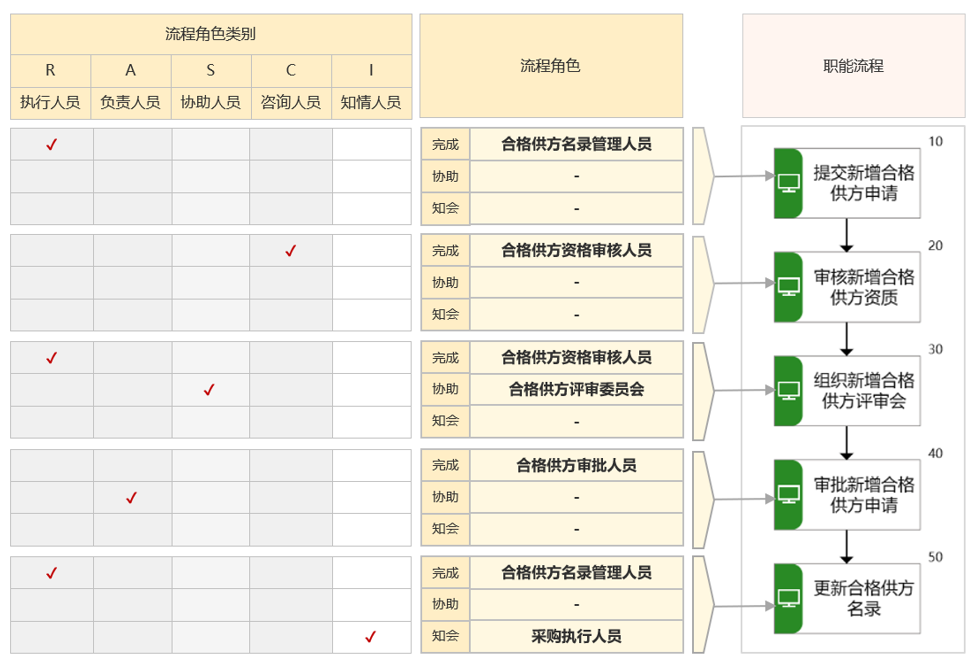
Task: Toggle the red checkmark in the I 知情人员 column
Action: pos(370,637)
